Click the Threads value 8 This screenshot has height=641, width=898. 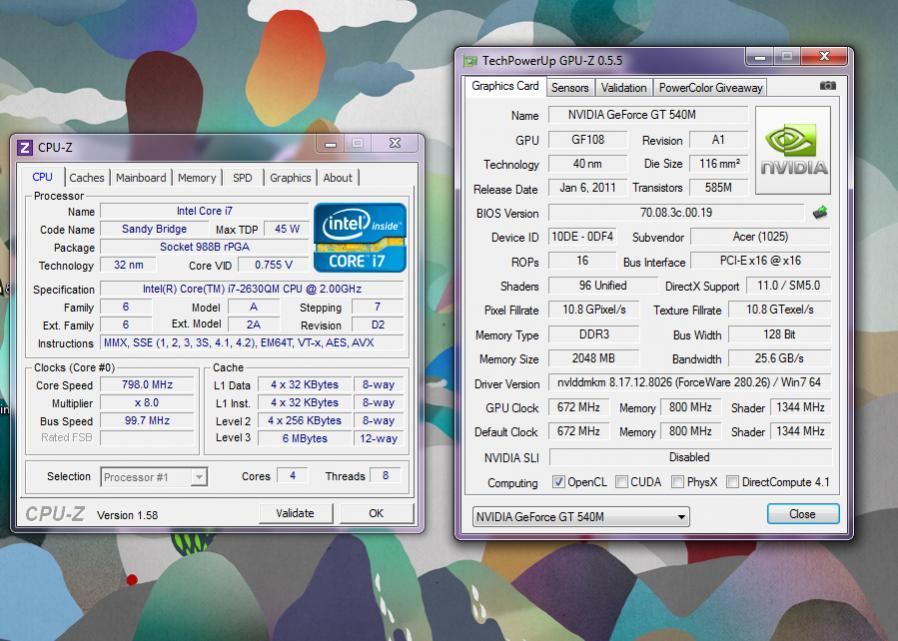click(x=385, y=475)
